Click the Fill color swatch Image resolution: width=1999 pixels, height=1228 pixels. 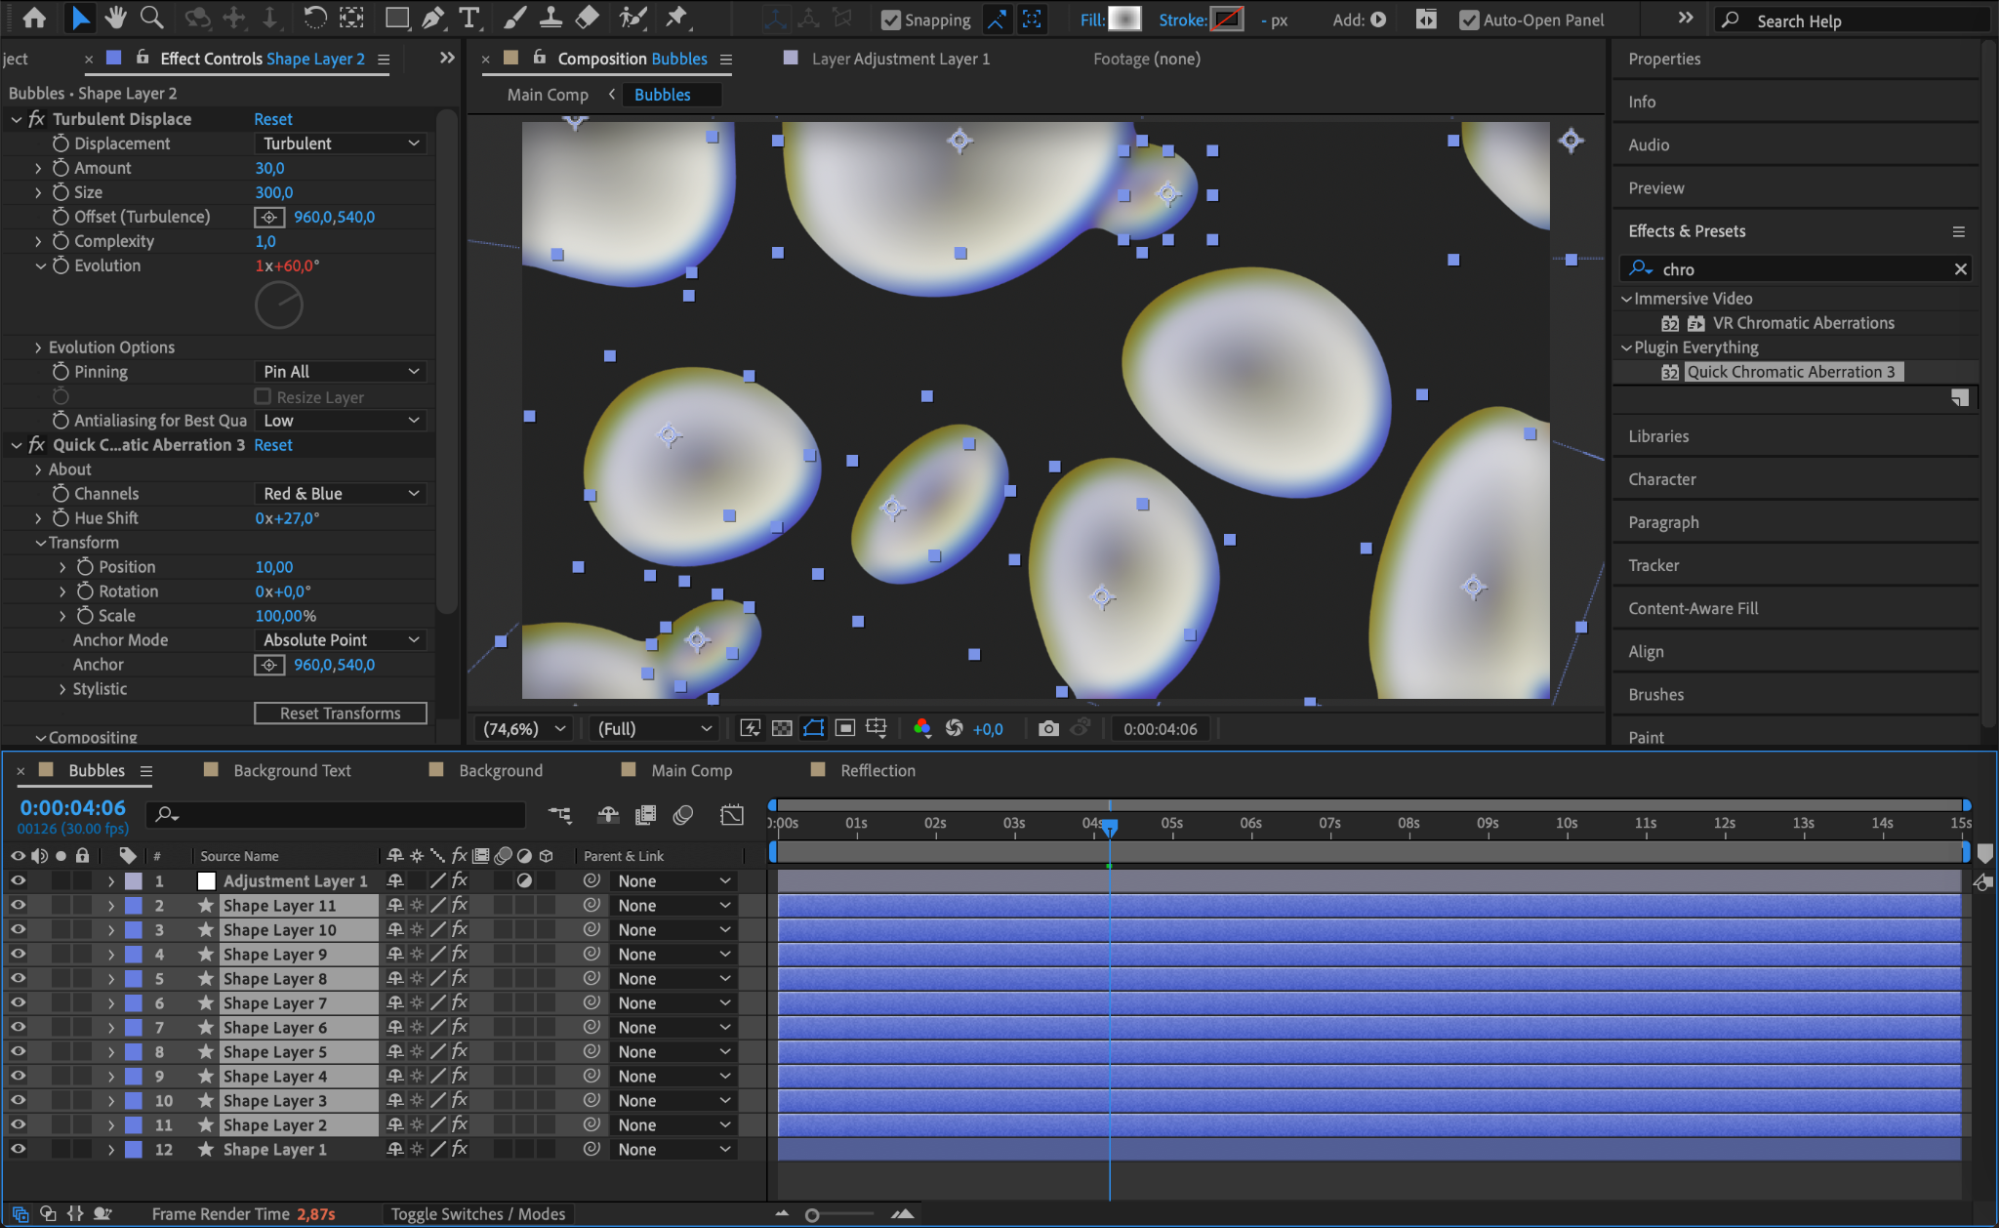coord(1125,19)
